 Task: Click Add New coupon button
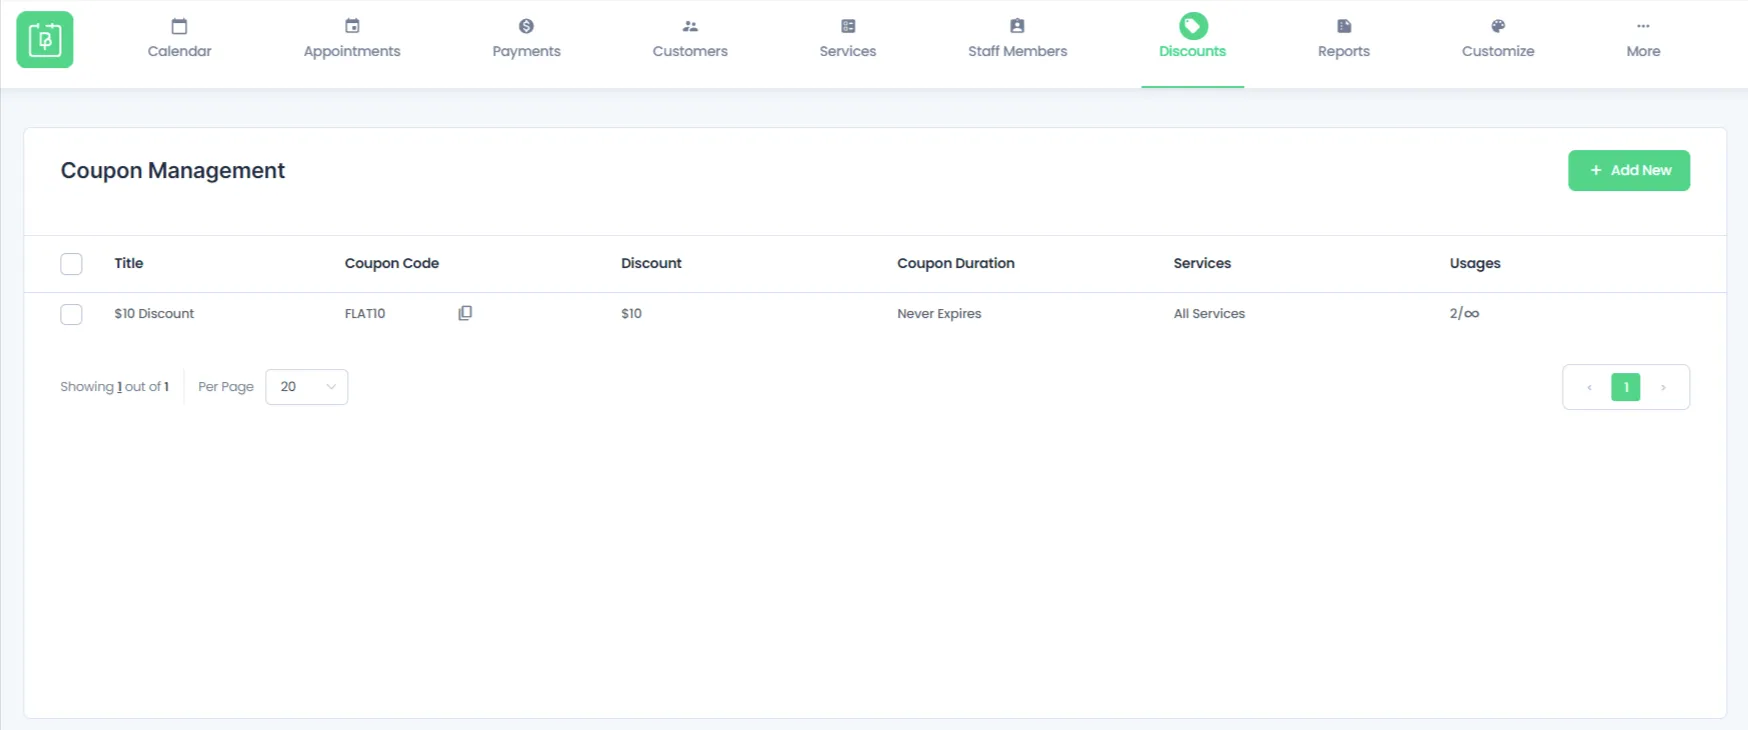[x=1629, y=170]
